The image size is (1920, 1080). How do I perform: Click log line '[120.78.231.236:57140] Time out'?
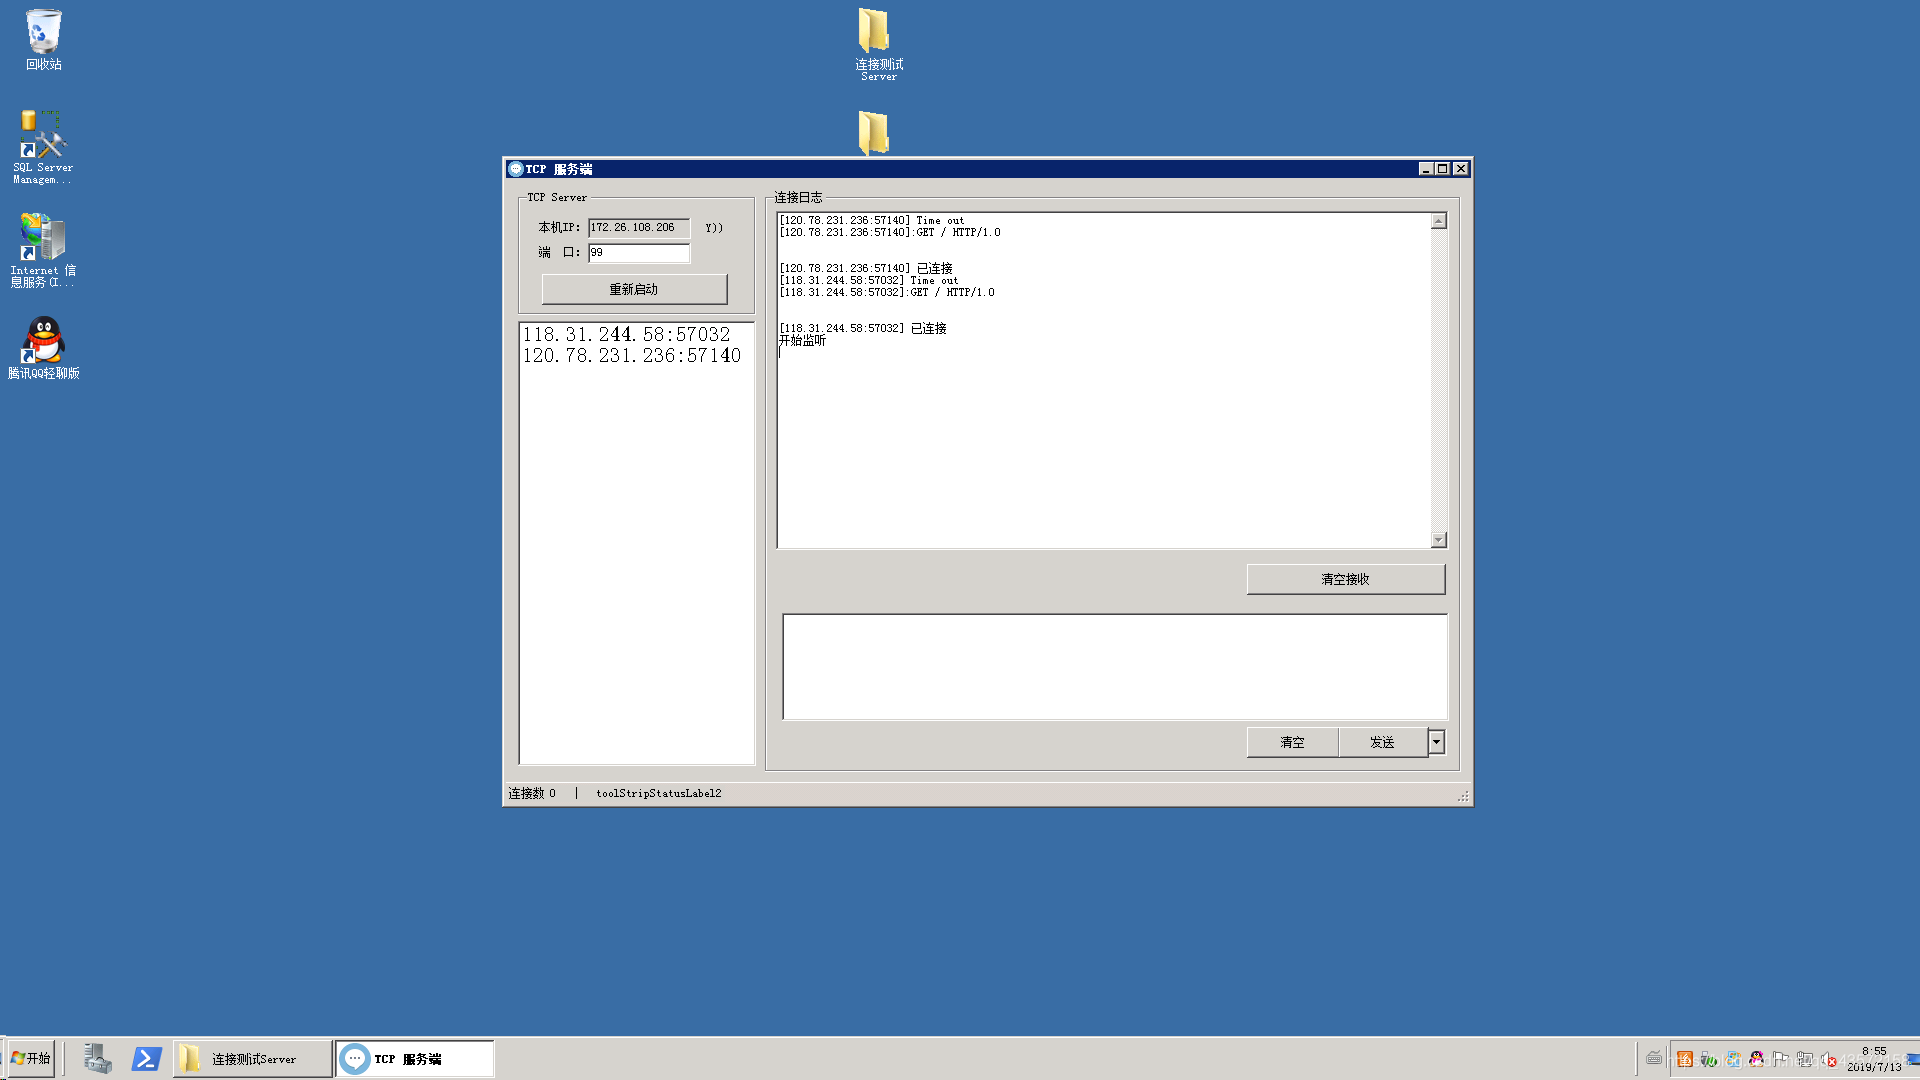(872, 220)
